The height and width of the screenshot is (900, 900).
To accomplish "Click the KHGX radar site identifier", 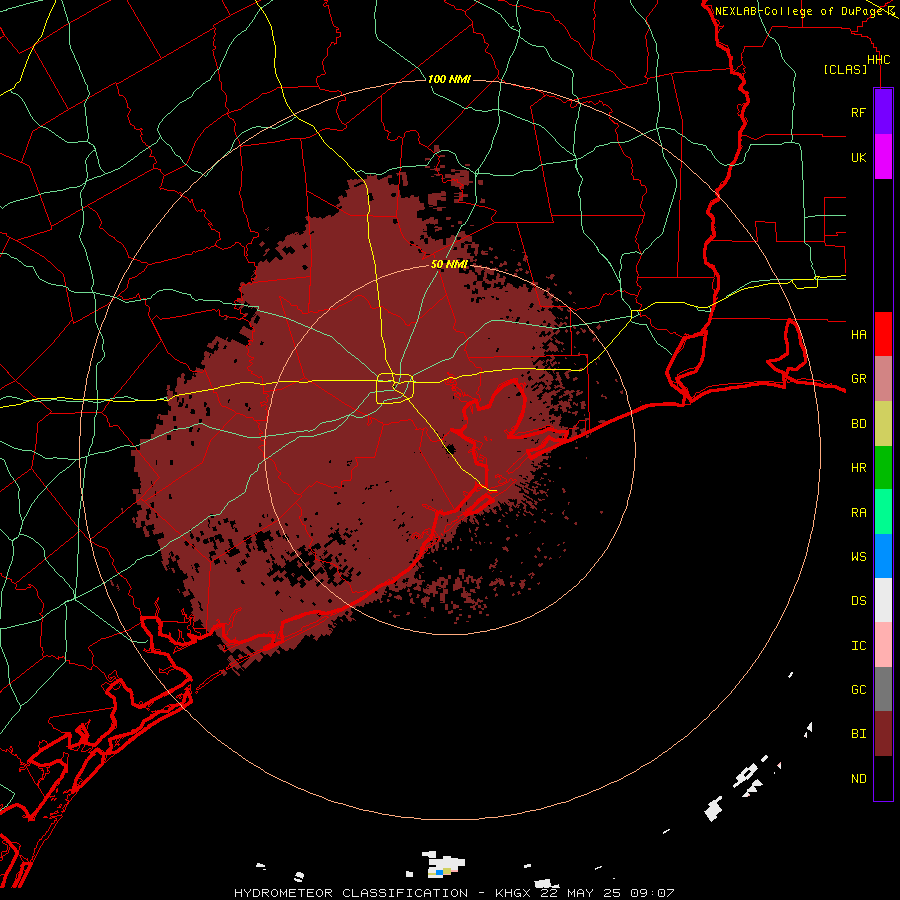I will point(513,893).
